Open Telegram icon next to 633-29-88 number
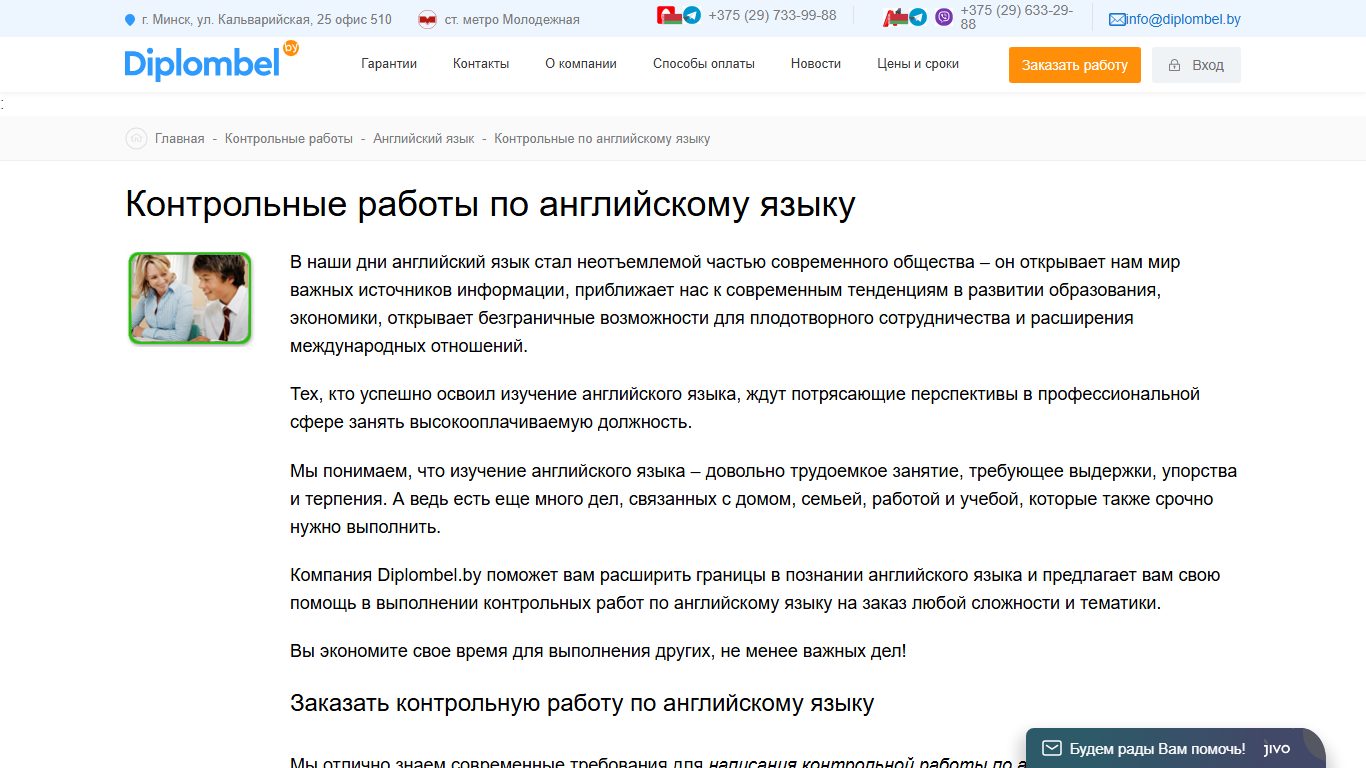Viewport: 1366px width, 768px height. pyautogui.click(x=918, y=17)
